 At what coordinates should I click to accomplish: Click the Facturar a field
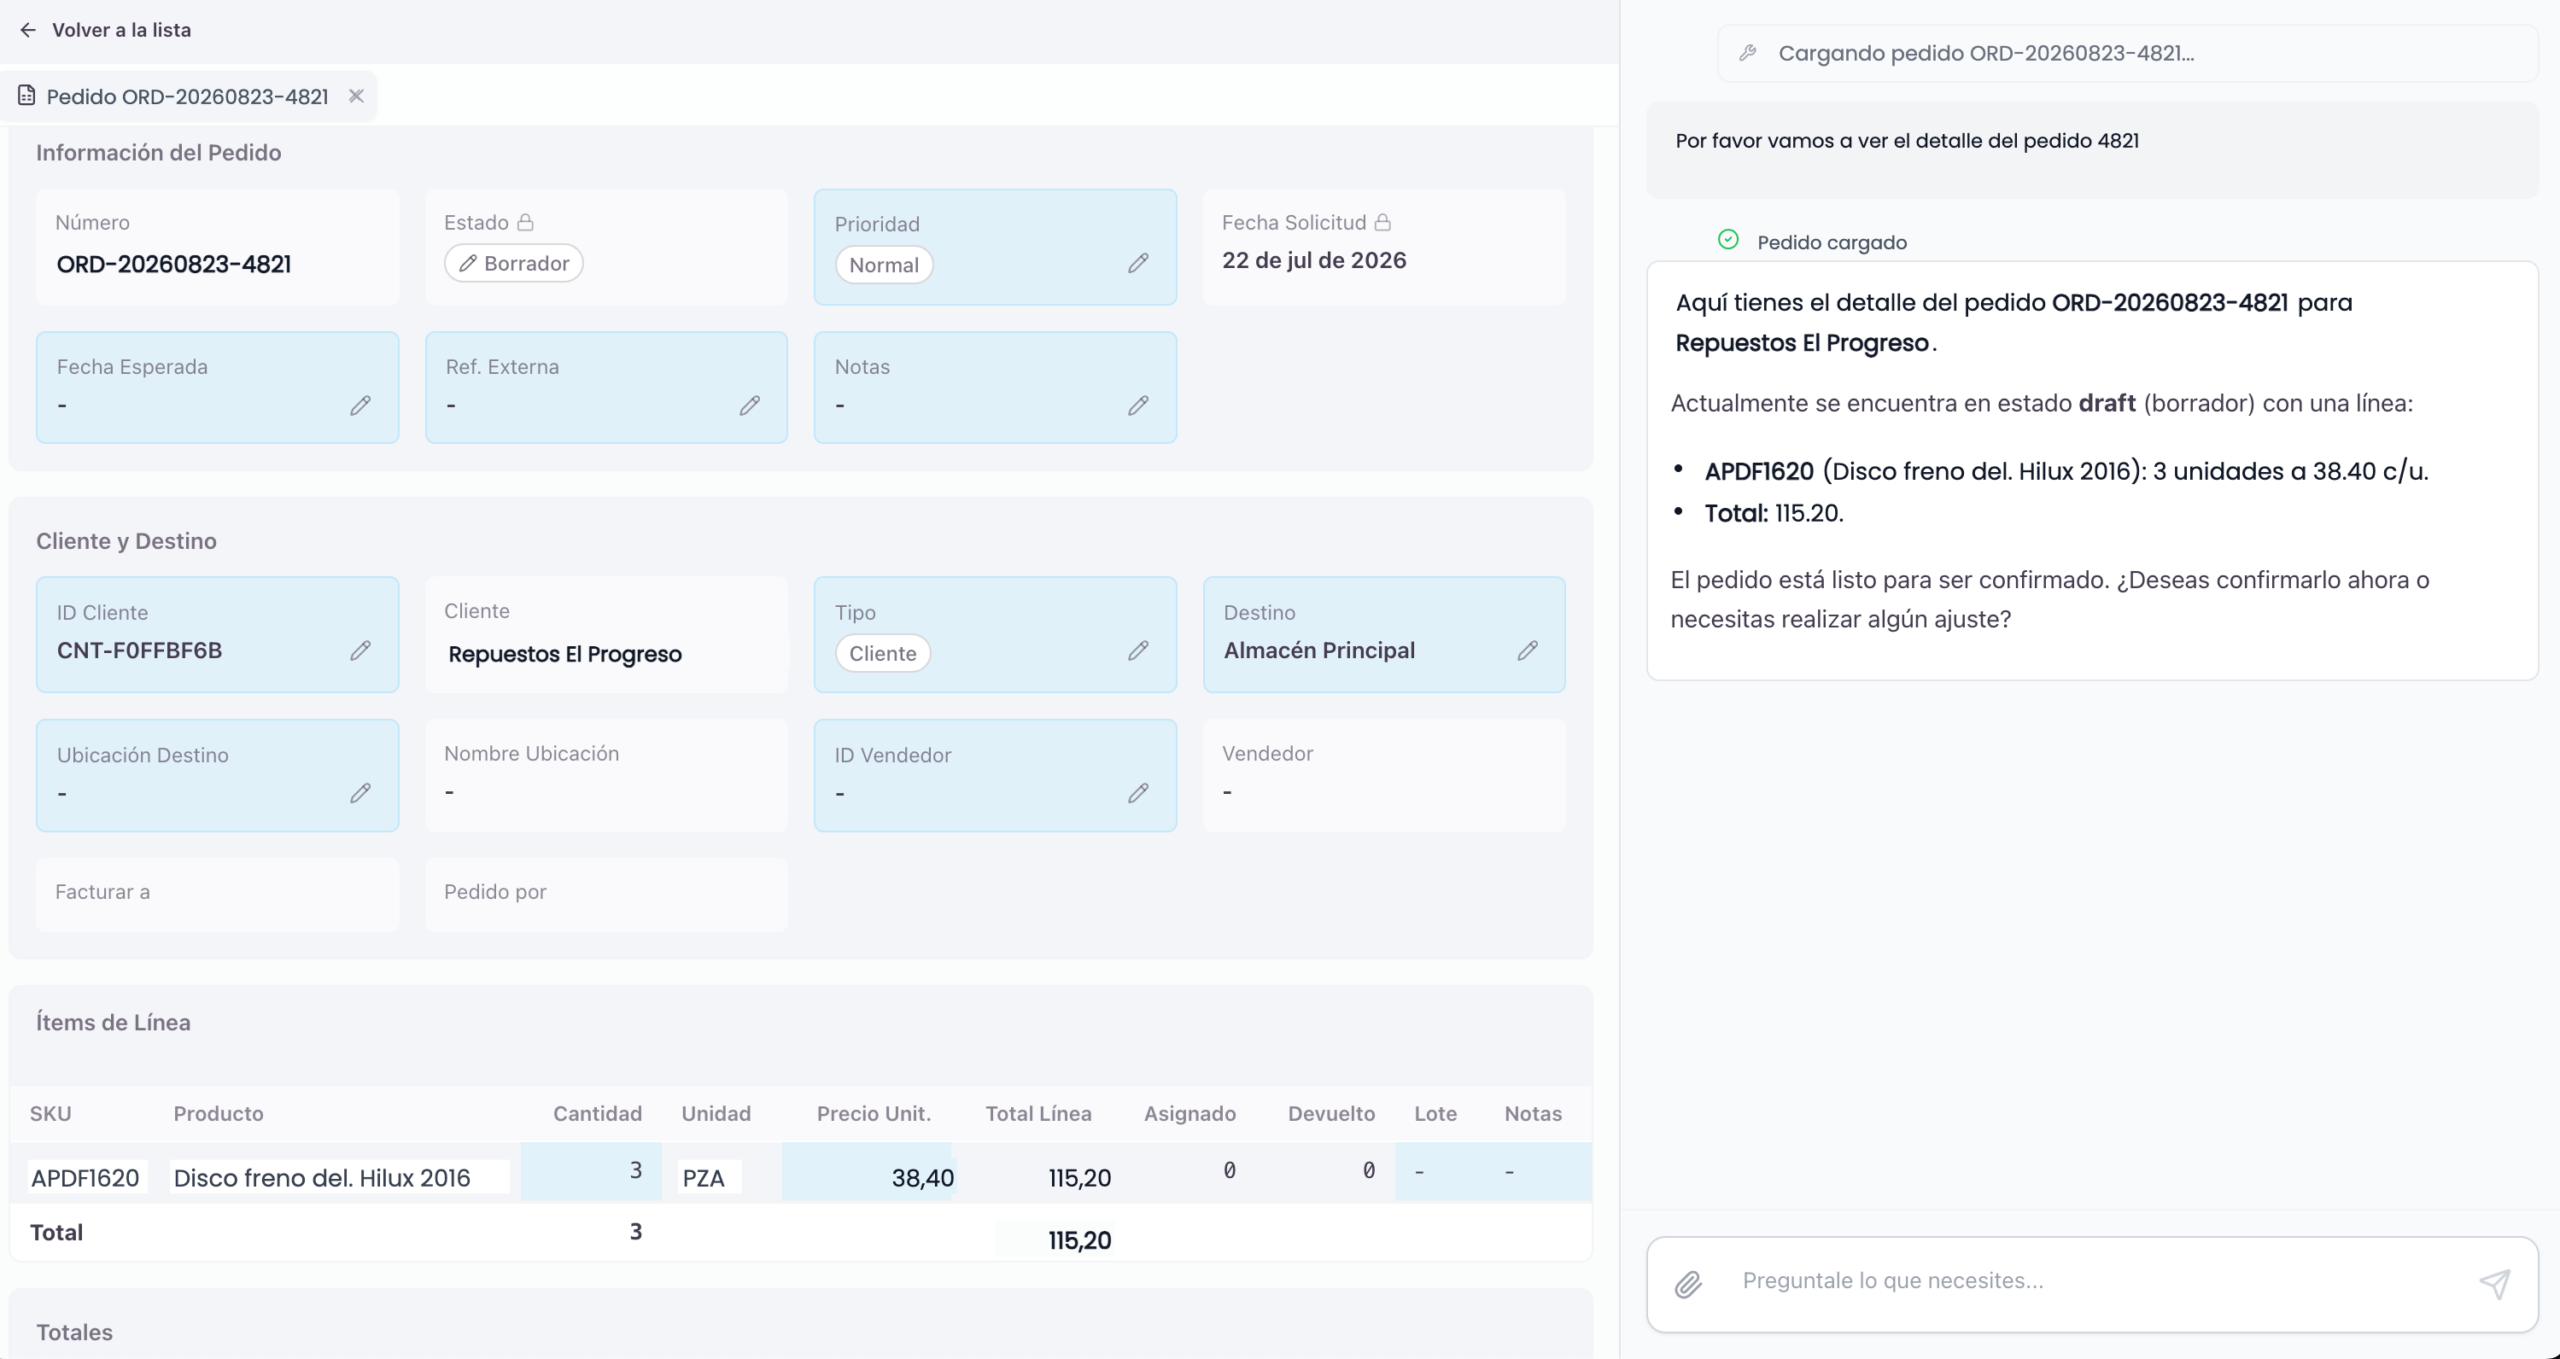click(217, 894)
